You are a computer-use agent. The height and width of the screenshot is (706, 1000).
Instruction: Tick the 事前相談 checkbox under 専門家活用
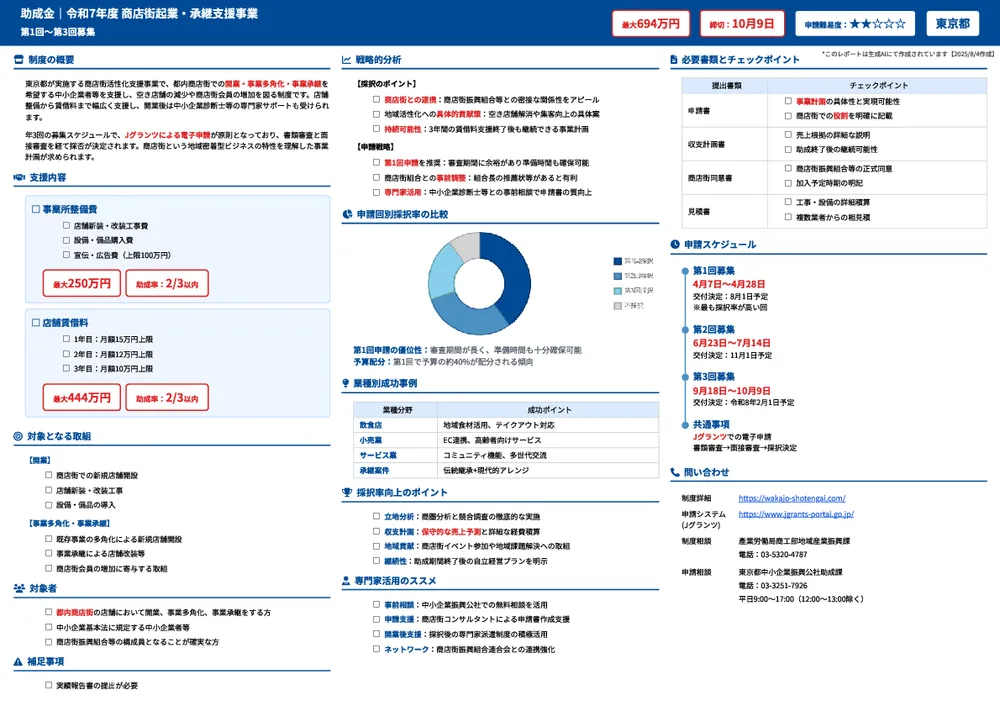(376, 604)
